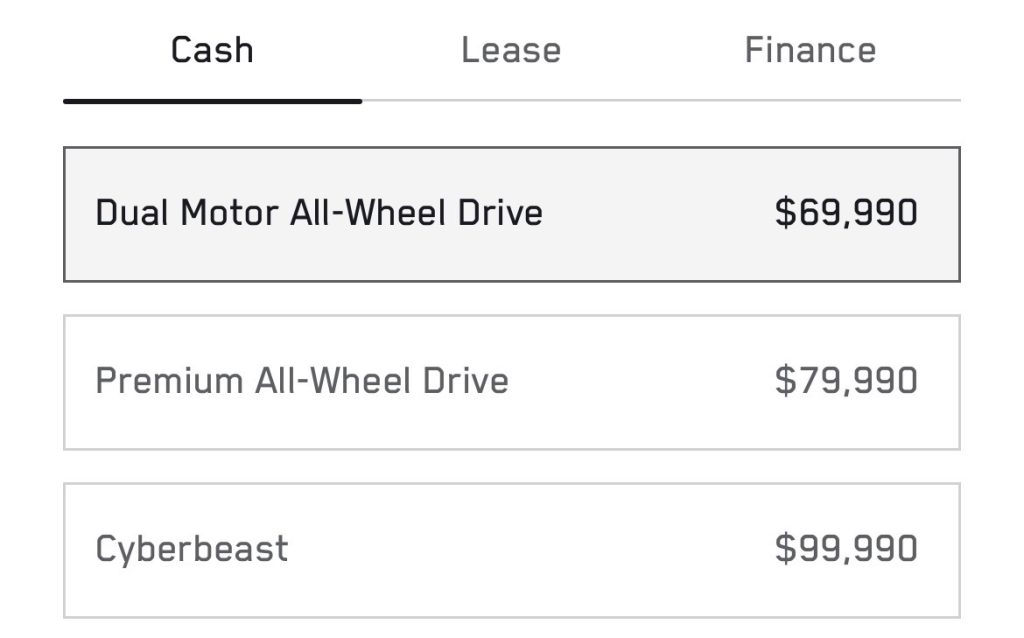Image resolution: width=1024 pixels, height=638 pixels.
Task: Click the gray divider line under Finance
Action: tap(810, 101)
